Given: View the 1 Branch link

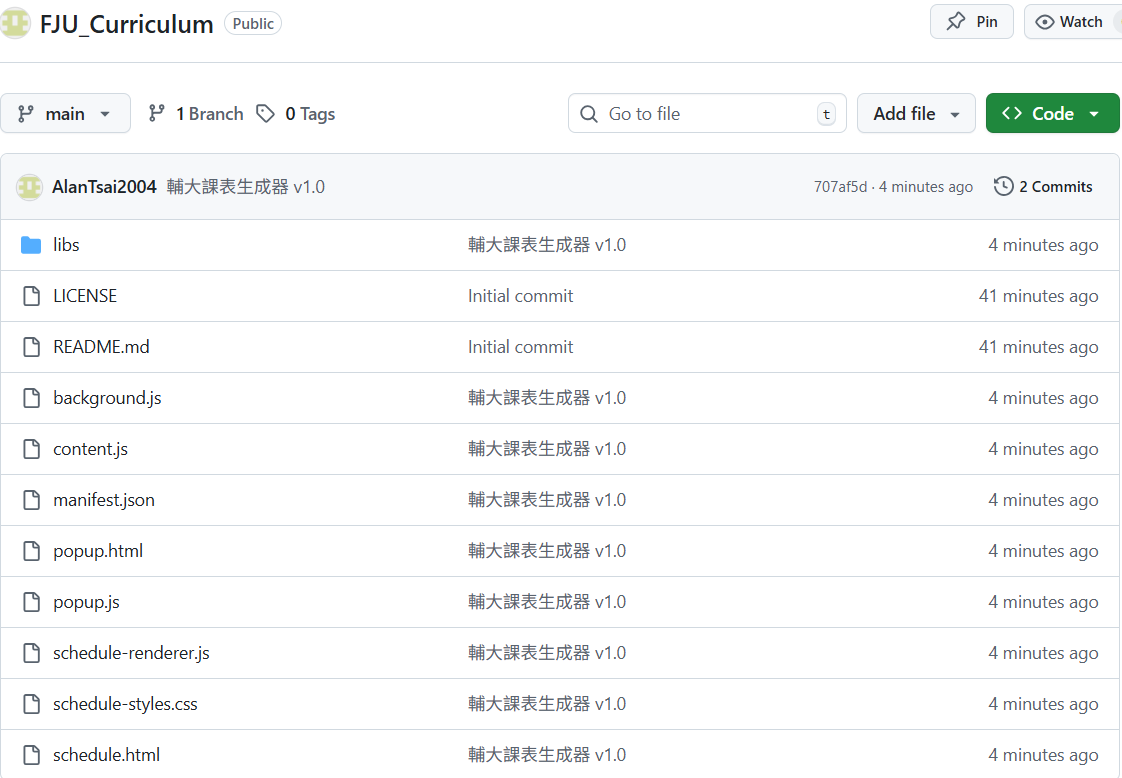Looking at the screenshot, I should 196,113.
